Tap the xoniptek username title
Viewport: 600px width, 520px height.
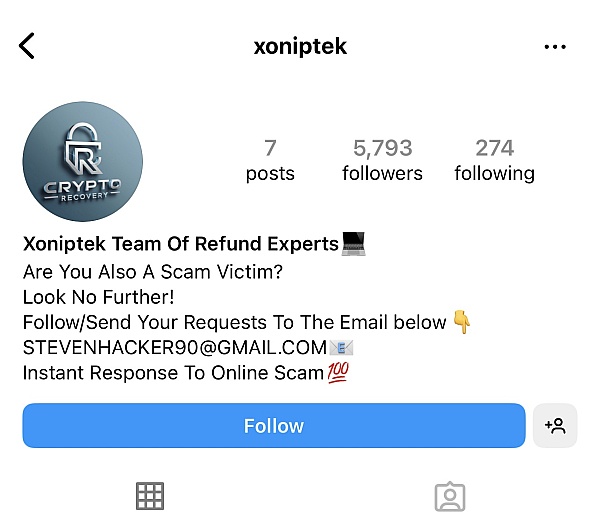point(300,47)
